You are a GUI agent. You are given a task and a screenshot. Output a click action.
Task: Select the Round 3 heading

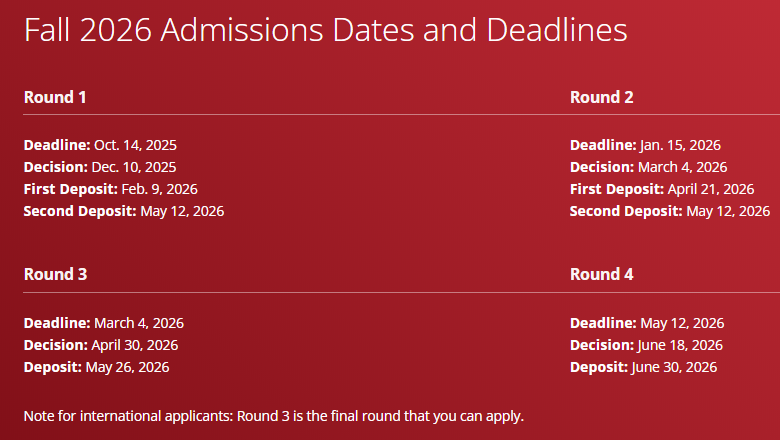tap(55, 274)
